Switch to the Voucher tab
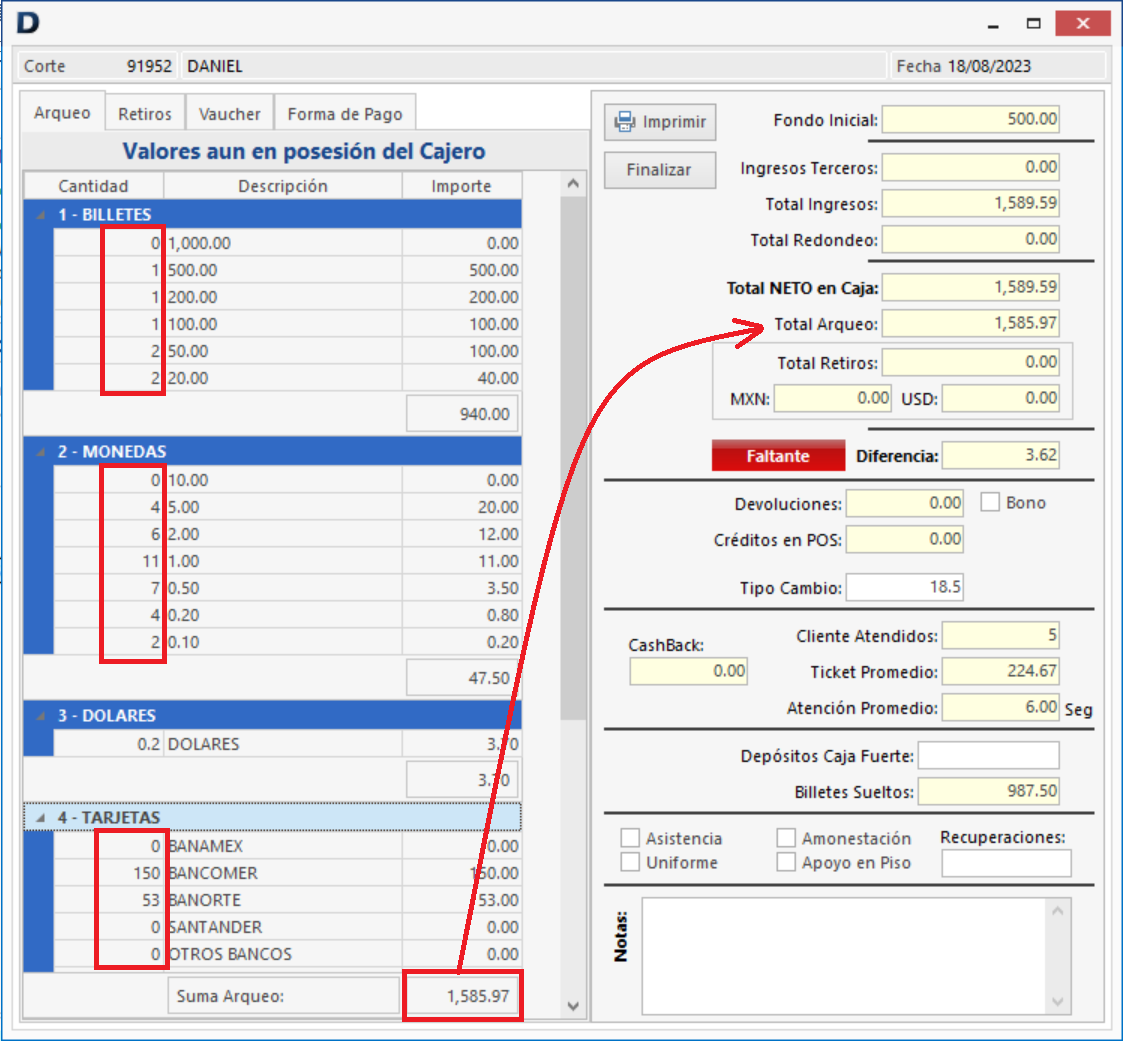Screen dimensions: 1123x1041 [229, 114]
